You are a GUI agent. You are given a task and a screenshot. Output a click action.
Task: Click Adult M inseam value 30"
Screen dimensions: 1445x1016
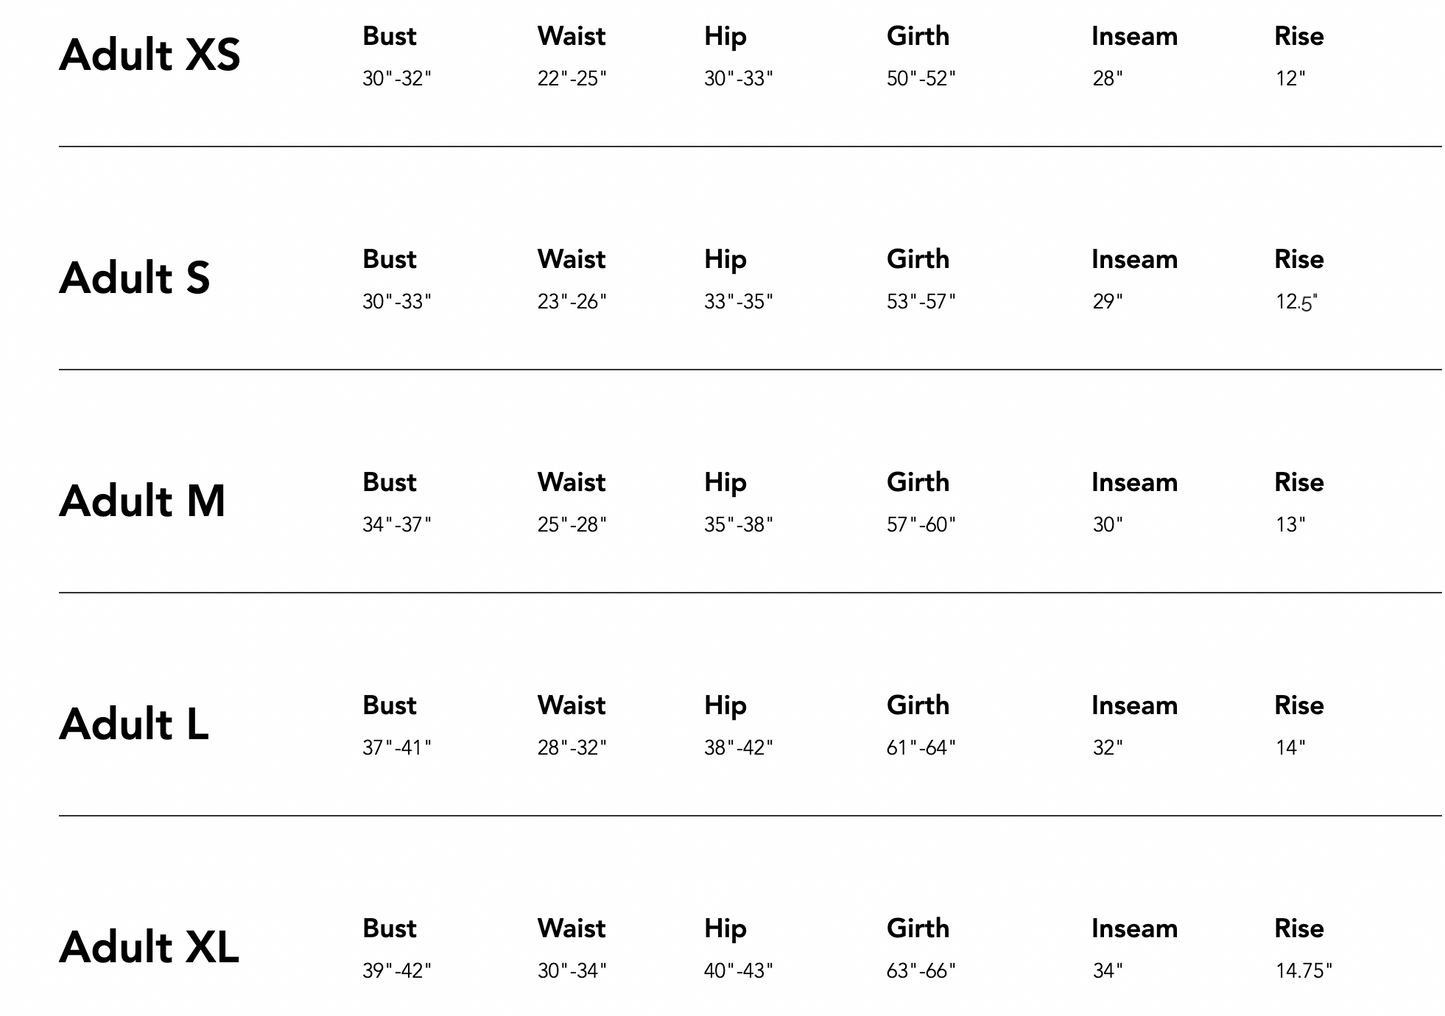pos(1107,525)
